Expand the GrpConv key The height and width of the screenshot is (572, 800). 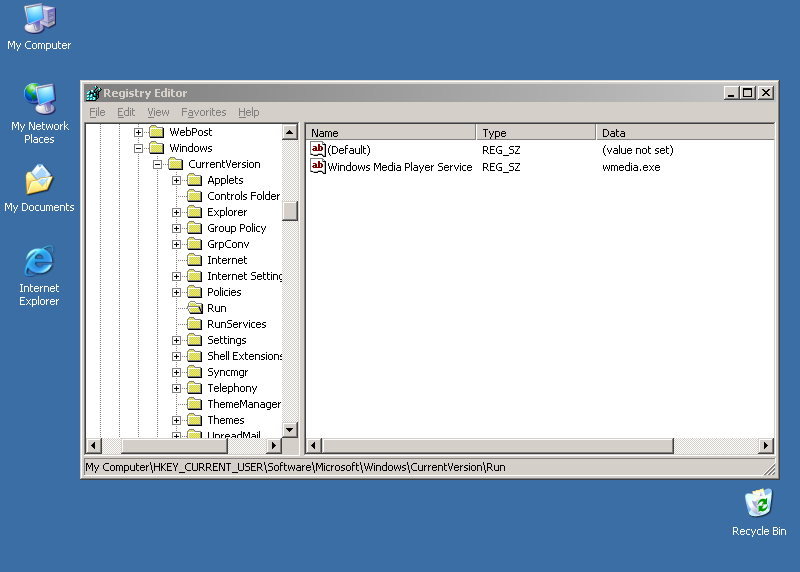click(176, 244)
